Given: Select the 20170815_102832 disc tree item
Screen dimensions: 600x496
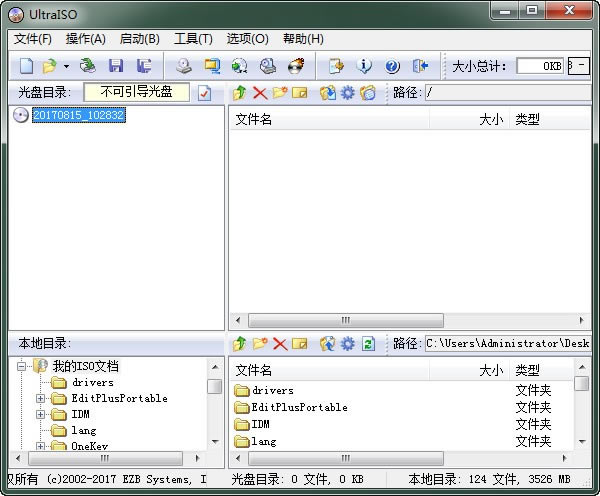Looking at the screenshot, I should point(78,115).
